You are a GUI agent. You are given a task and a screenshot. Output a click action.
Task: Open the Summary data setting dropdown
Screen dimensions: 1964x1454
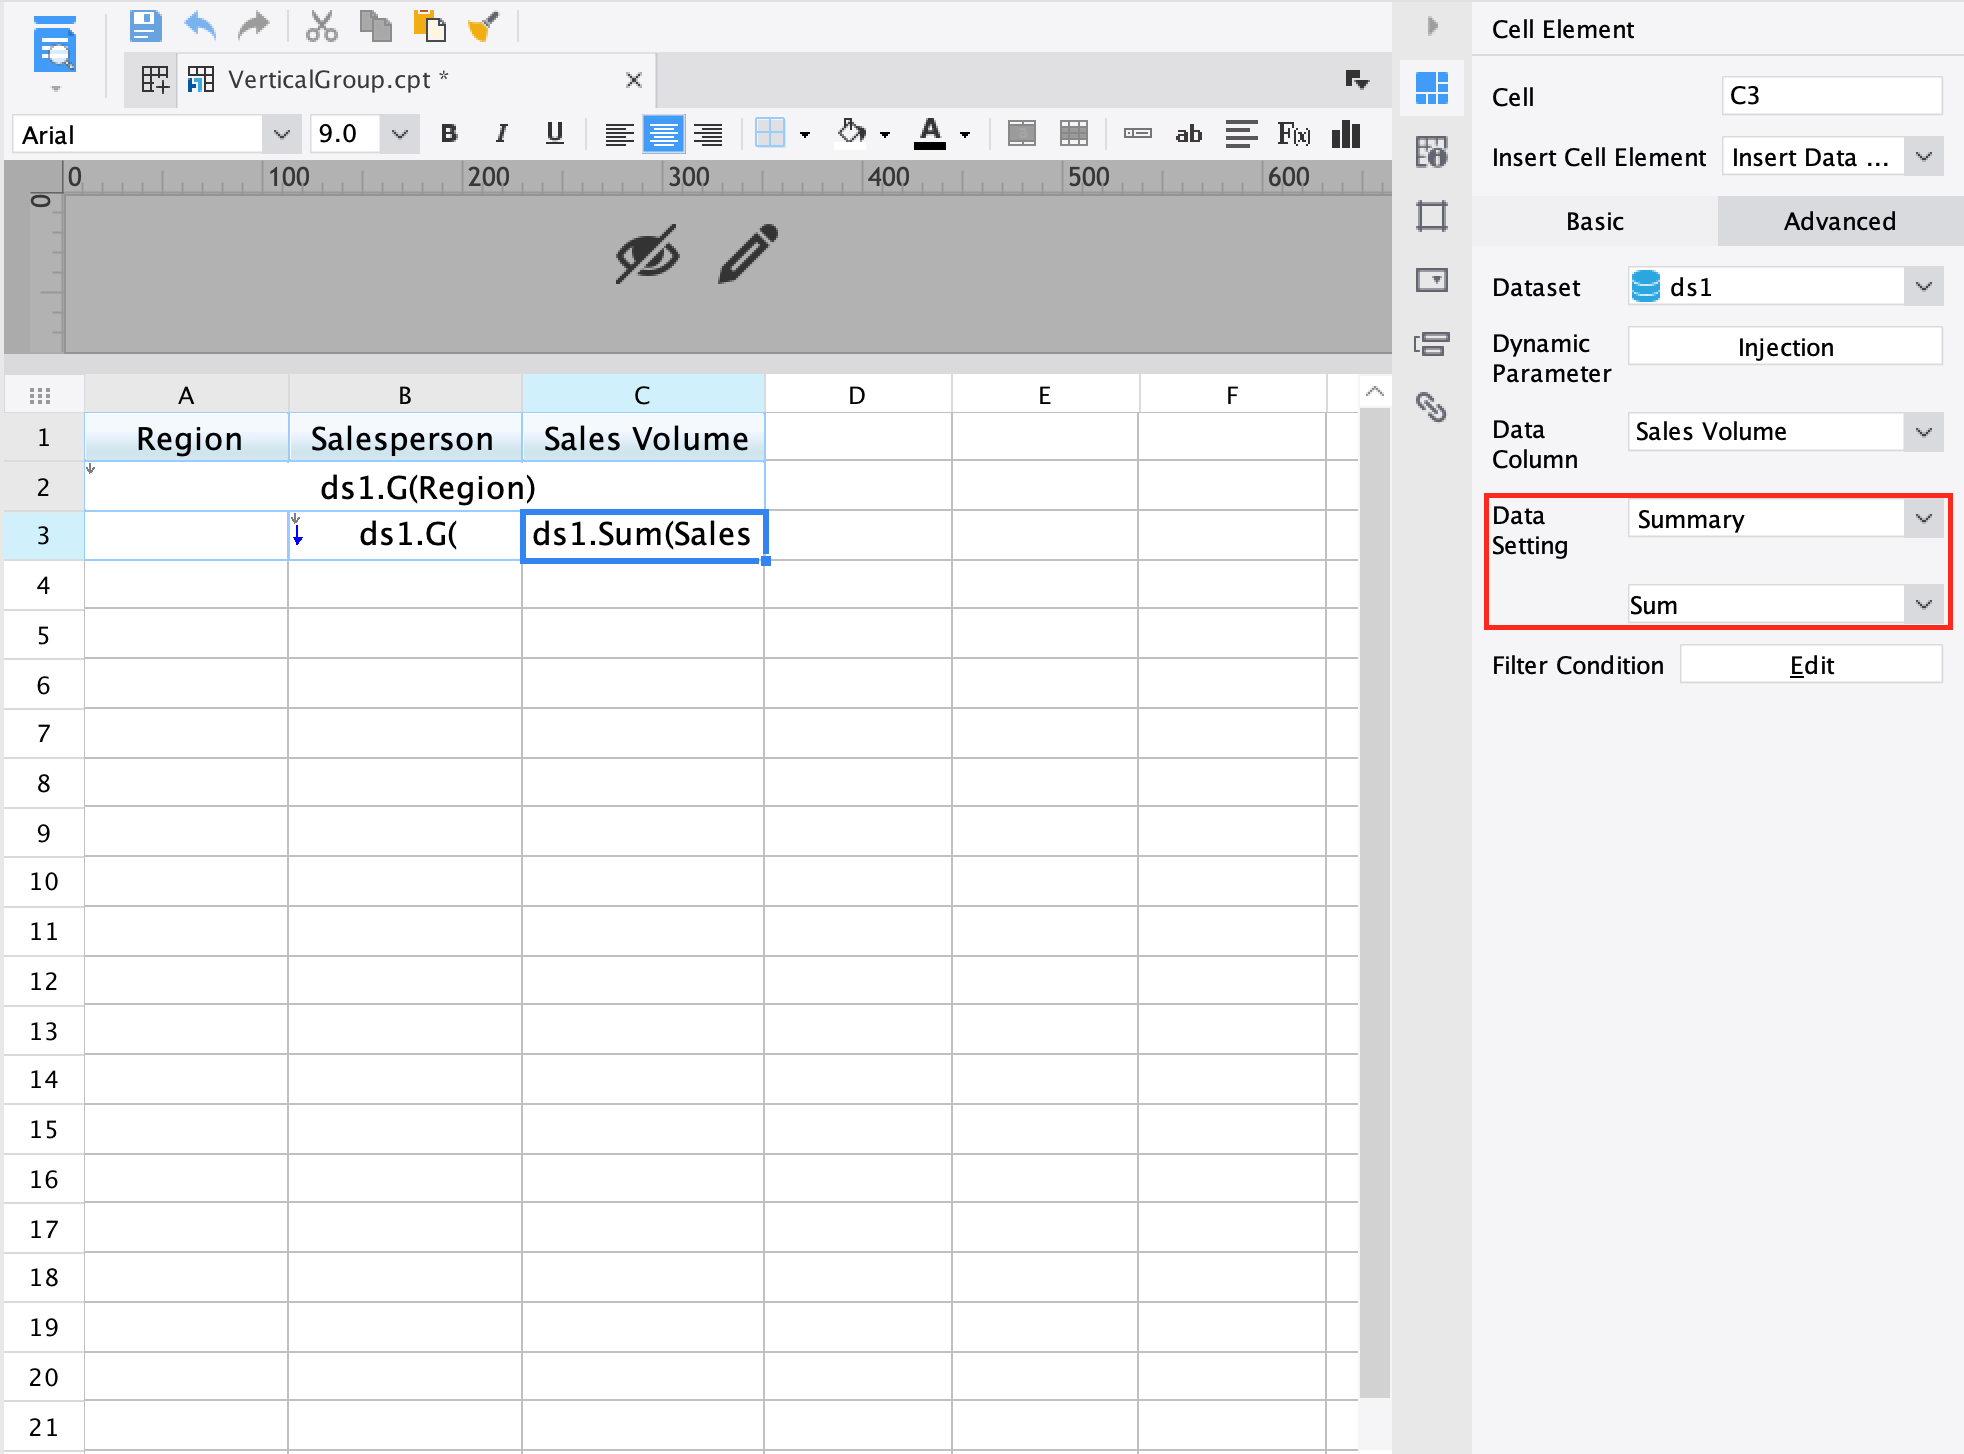tap(1922, 518)
